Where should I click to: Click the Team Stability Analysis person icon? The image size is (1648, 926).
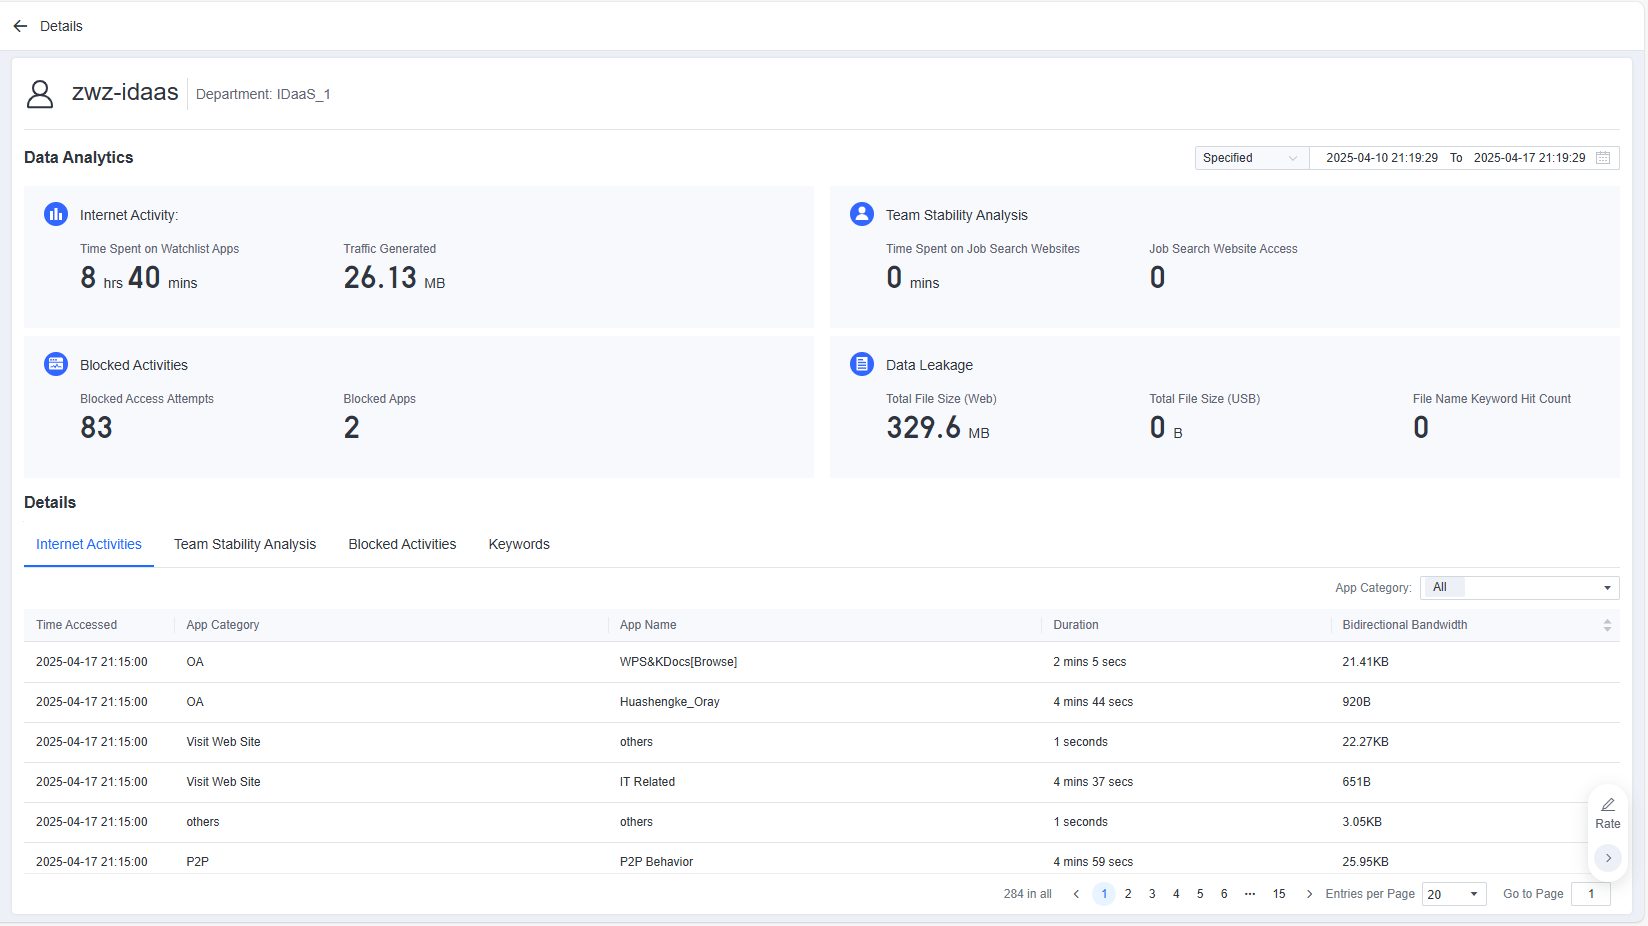(x=862, y=214)
